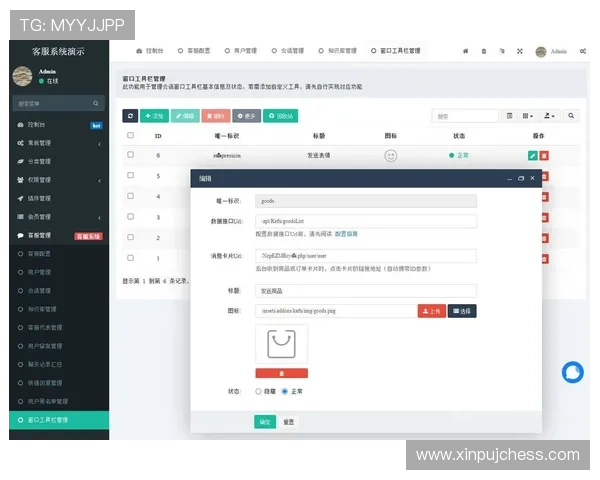Click red delete icon for row 6
This screenshot has height=480, width=600.
[544, 155]
